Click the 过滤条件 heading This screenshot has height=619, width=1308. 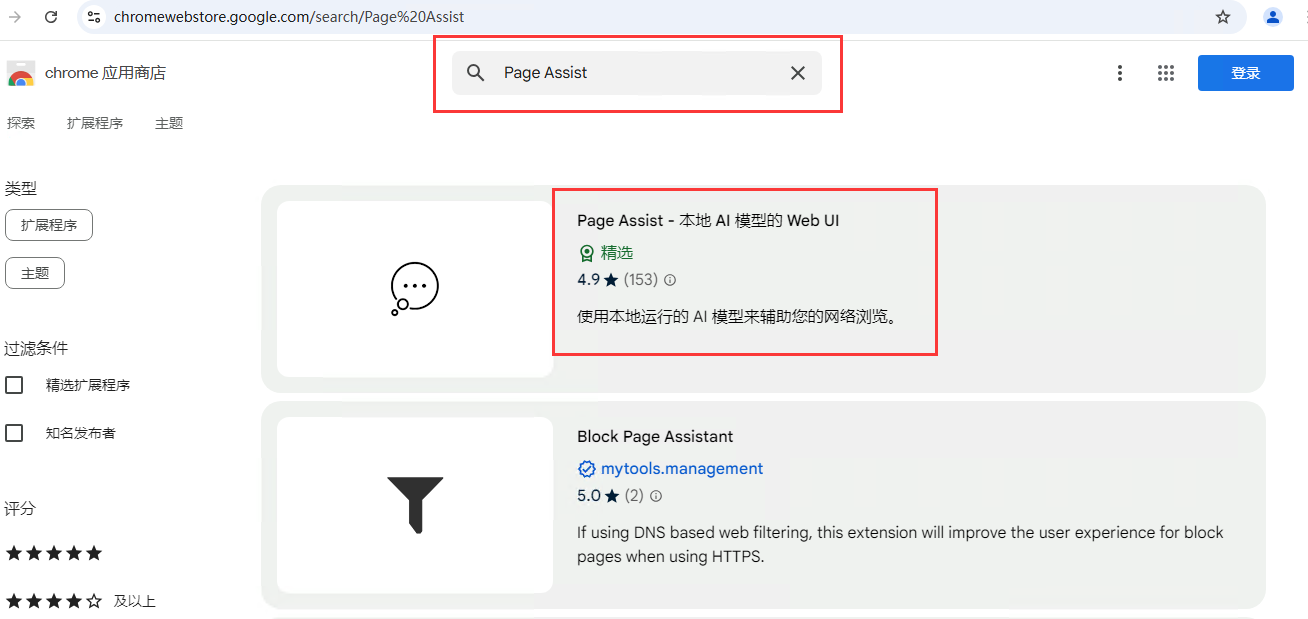tap(36, 348)
